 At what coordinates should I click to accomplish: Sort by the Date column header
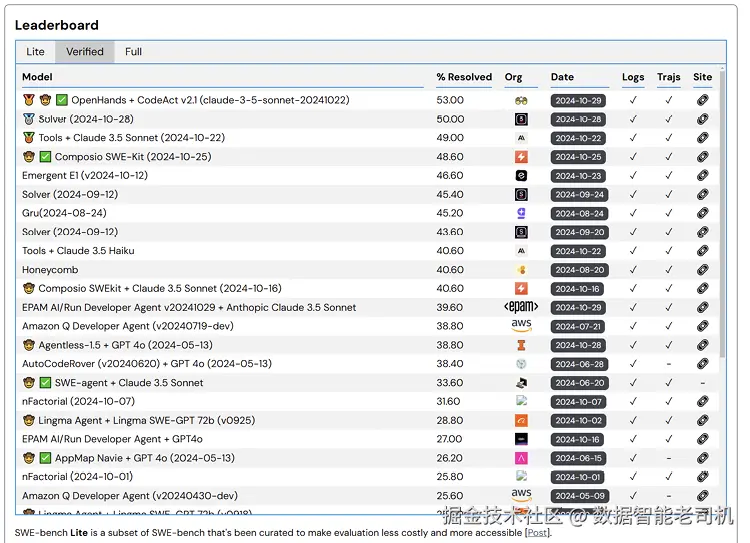(562, 77)
